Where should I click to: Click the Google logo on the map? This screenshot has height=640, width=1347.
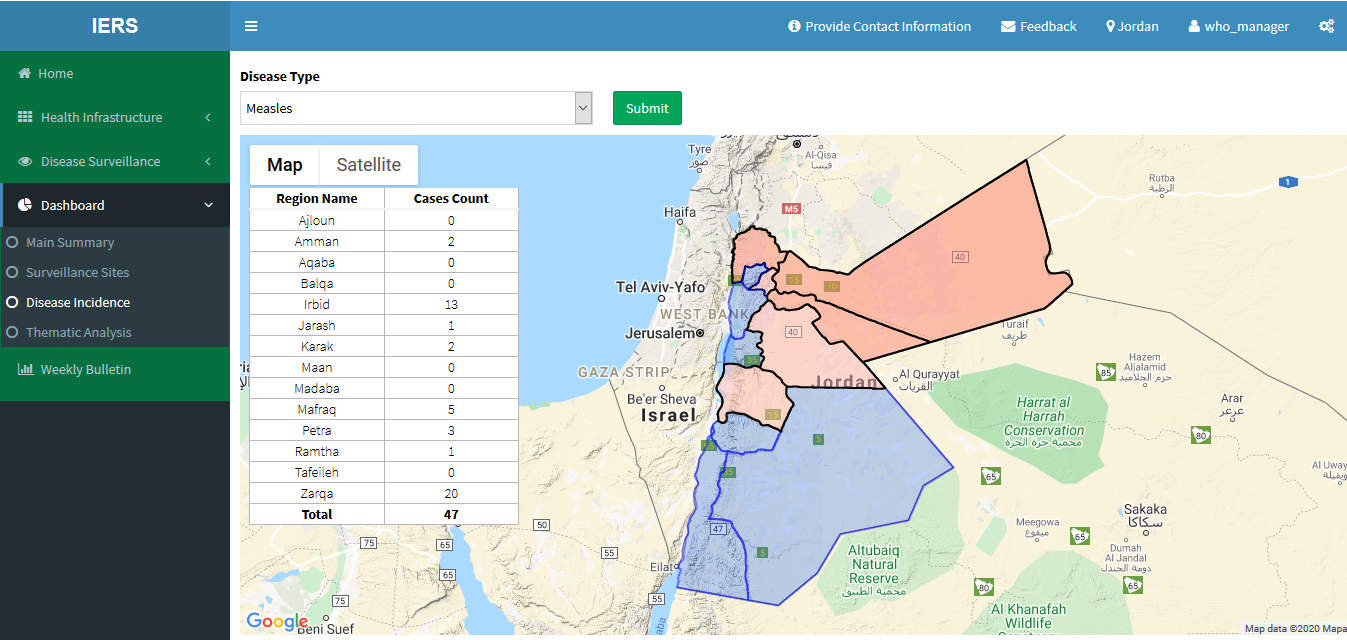pyautogui.click(x=277, y=622)
